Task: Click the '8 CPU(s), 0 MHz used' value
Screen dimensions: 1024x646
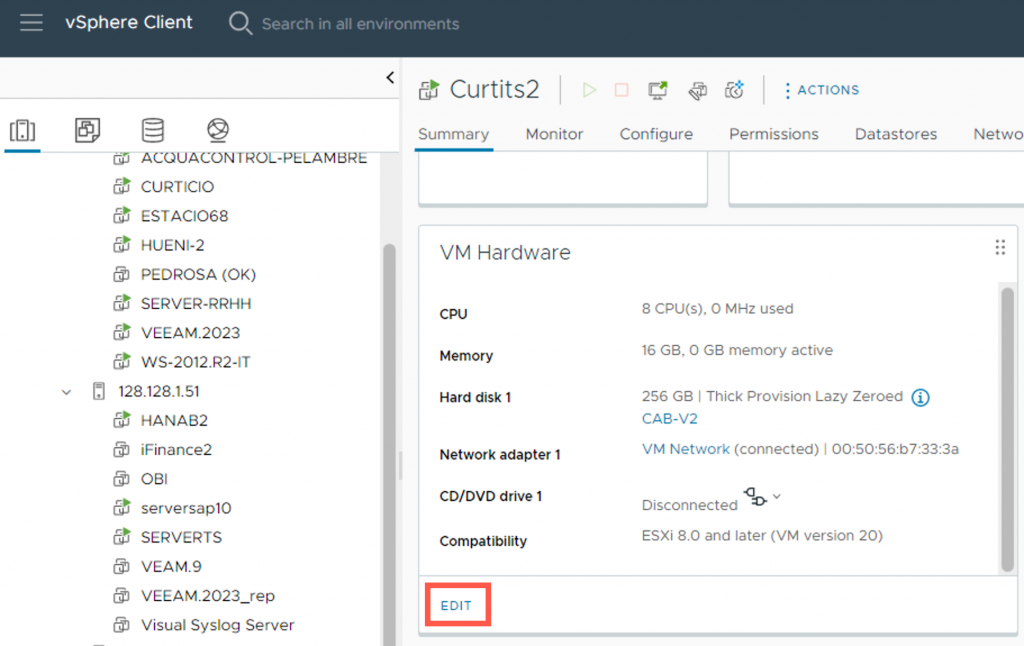Action: click(x=717, y=309)
